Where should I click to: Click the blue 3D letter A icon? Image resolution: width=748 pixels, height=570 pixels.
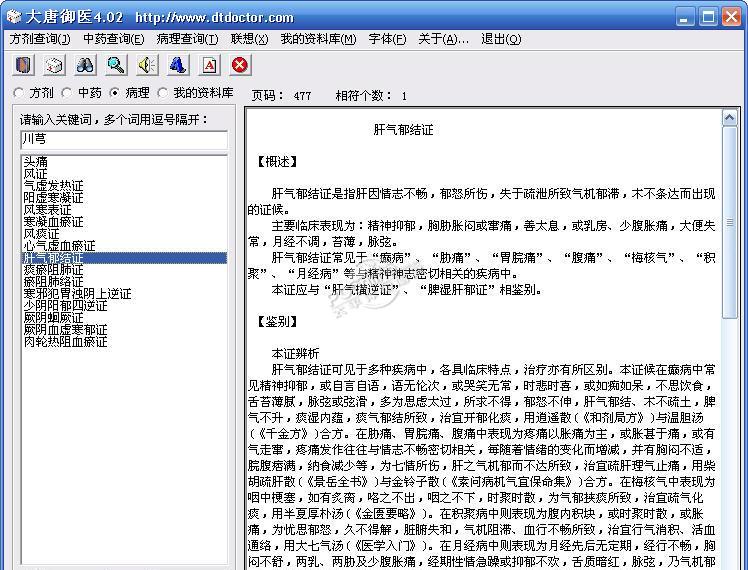(x=178, y=65)
